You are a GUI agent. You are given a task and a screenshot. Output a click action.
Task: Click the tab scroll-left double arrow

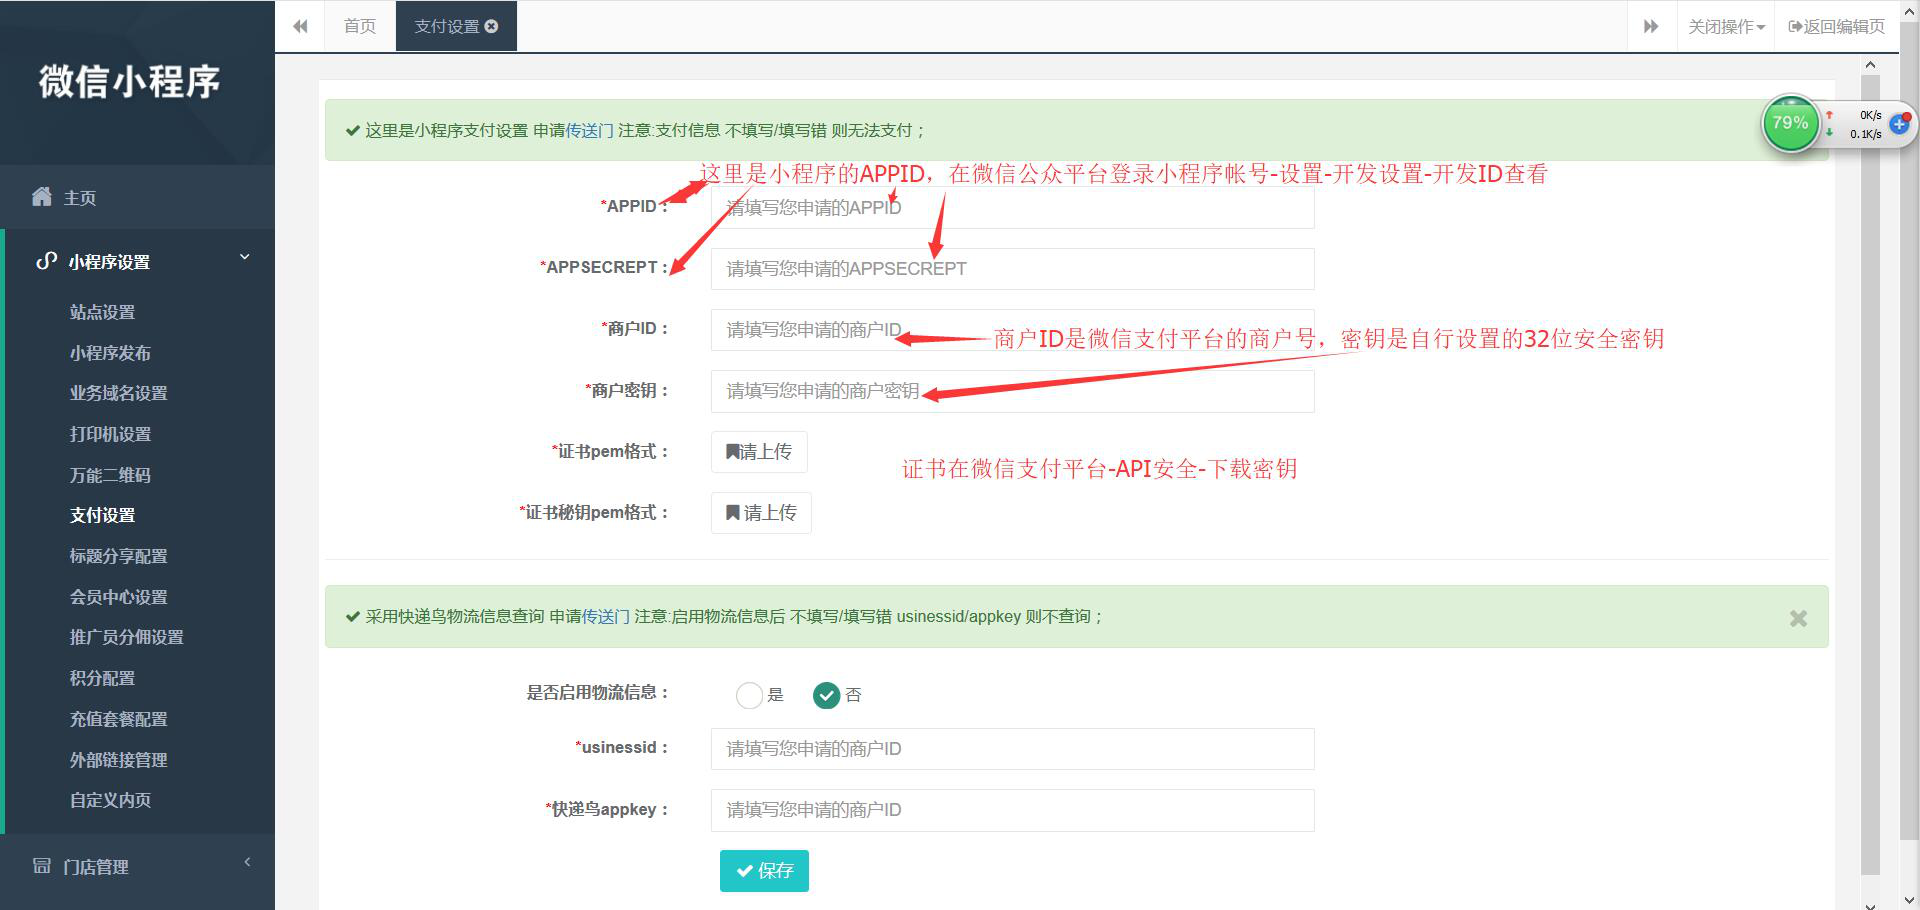[x=300, y=26]
